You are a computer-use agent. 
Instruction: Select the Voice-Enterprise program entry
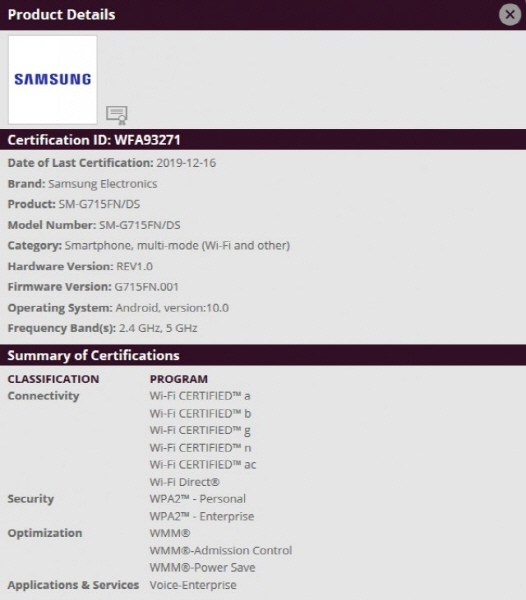pyautogui.click(x=193, y=585)
